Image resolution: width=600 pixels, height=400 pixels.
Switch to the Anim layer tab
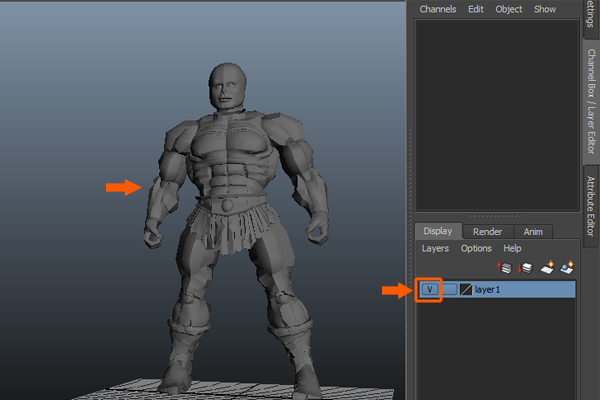click(533, 231)
